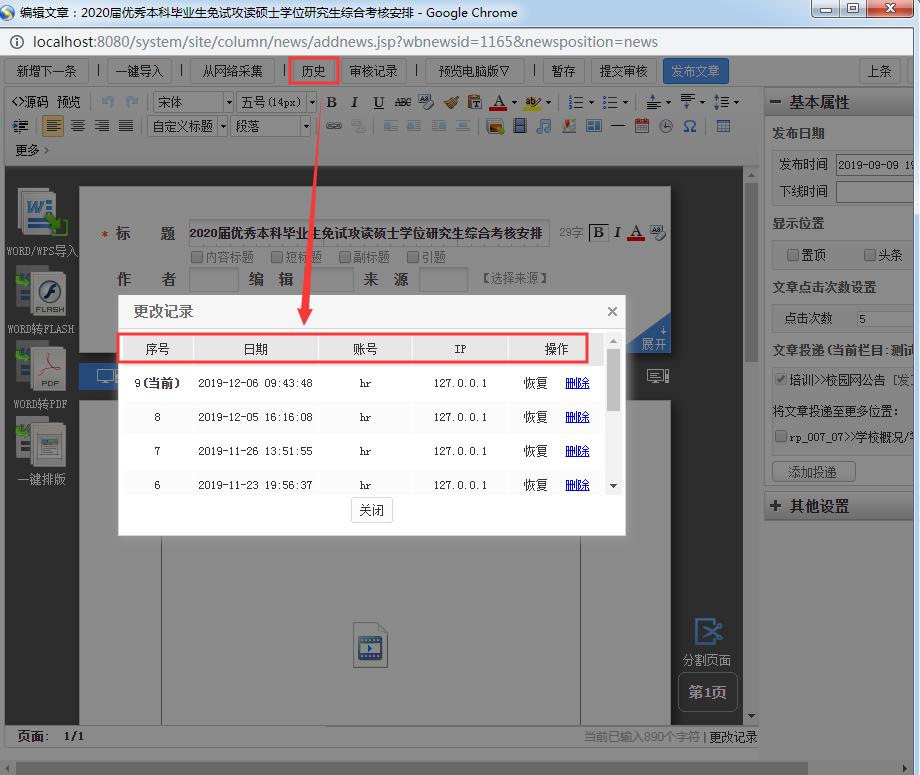The image size is (920, 775).
Task: Insert horizontal line icon
Action: pyautogui.click(x=617, y=126)
